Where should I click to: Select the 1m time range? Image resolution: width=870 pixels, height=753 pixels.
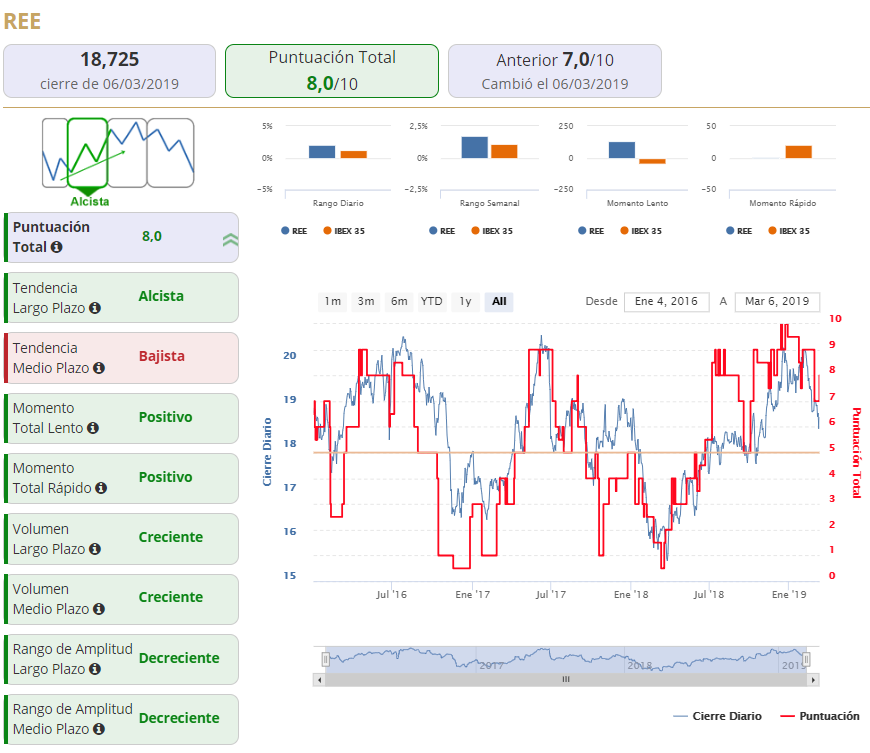332,301
